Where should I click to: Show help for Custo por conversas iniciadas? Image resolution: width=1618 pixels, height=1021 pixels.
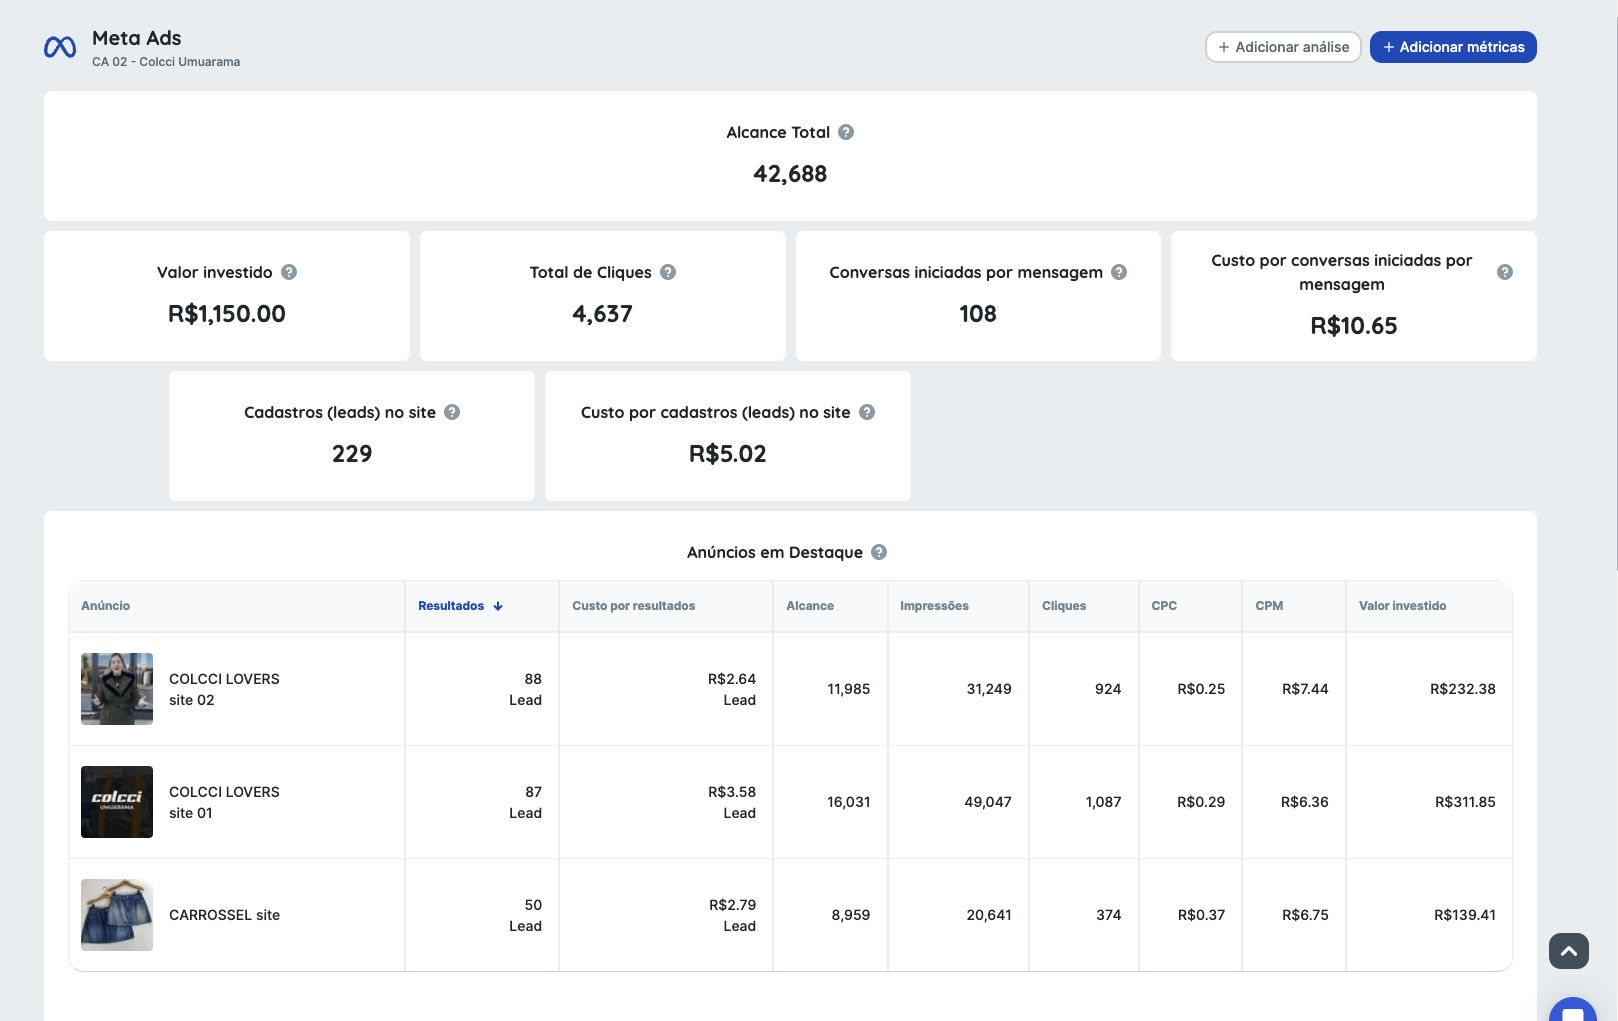click(1505, 272)
